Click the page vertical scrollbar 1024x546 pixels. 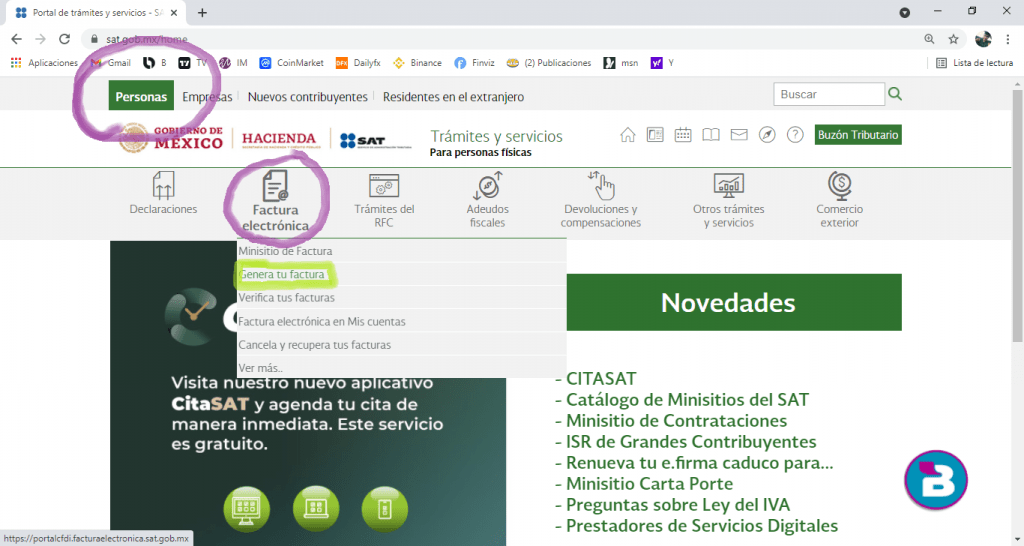[1017, 216]
